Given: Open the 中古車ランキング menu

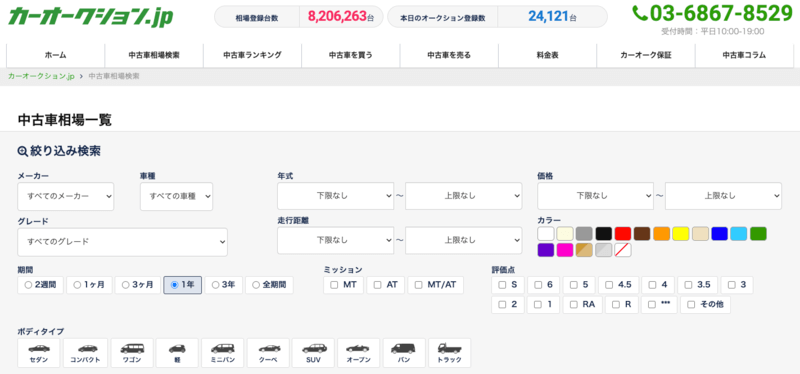Looking at the screenshot, I should (253, 56).
